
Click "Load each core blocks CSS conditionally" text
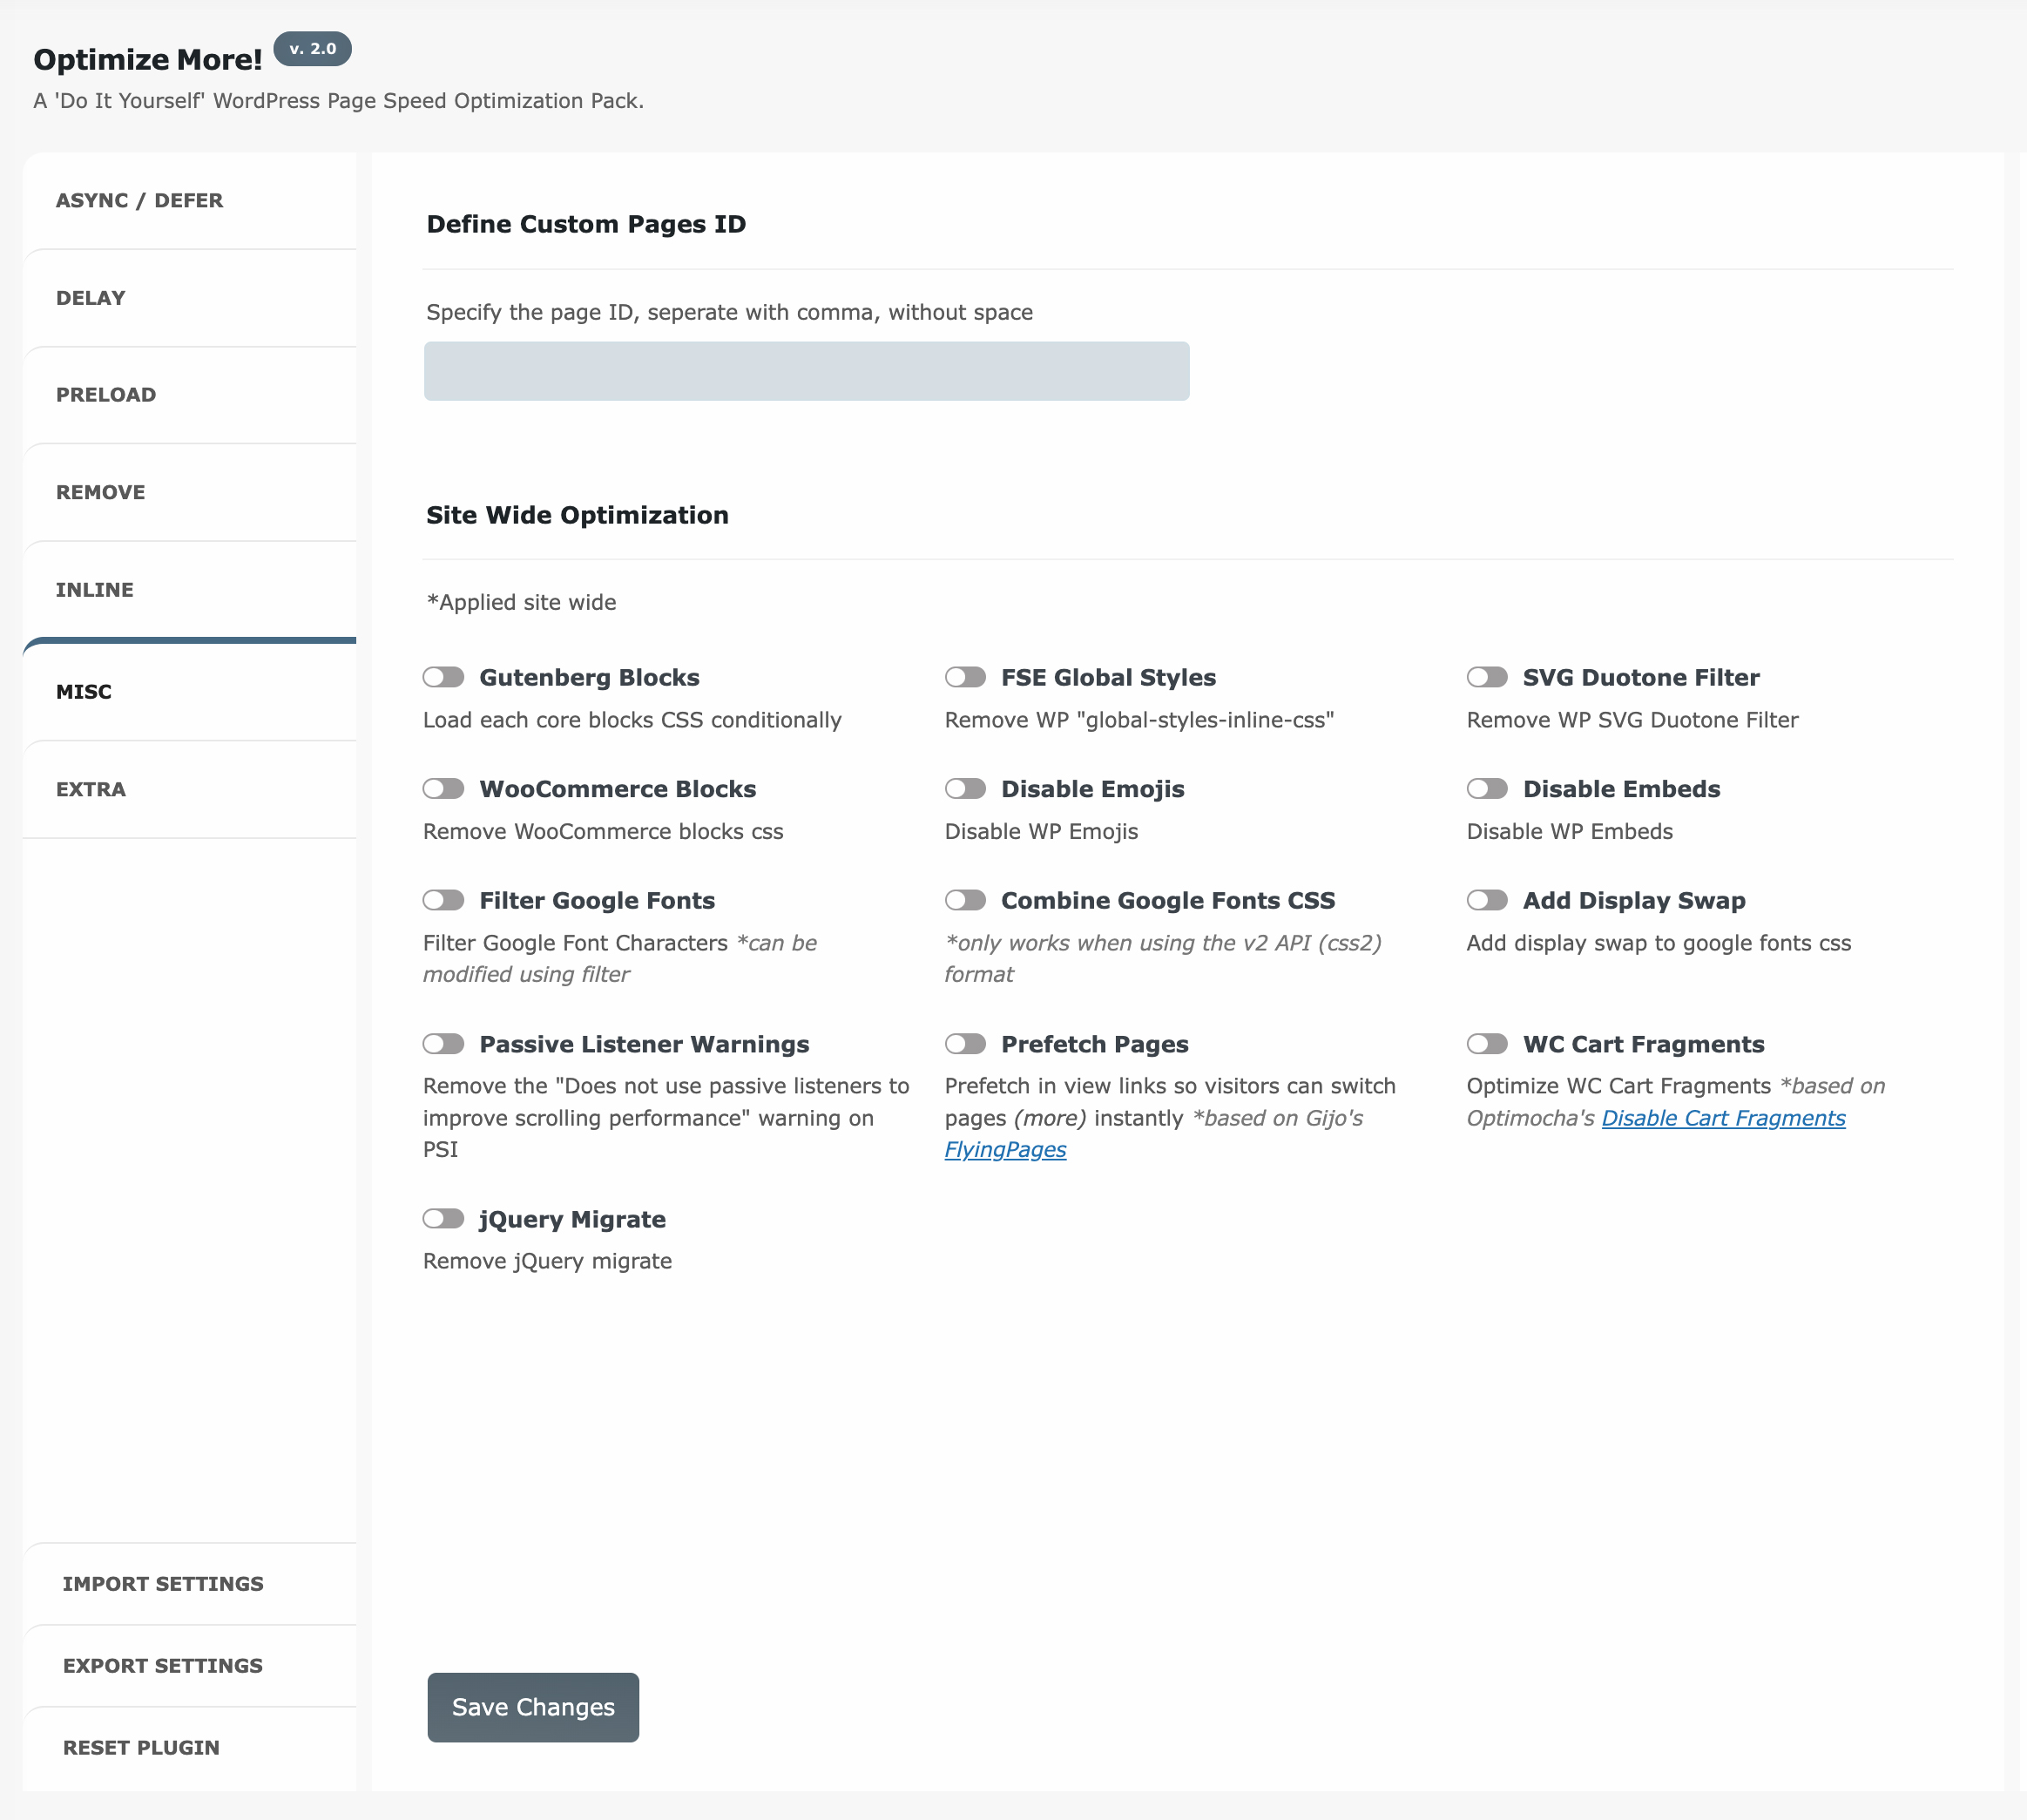tap(632, 720)
